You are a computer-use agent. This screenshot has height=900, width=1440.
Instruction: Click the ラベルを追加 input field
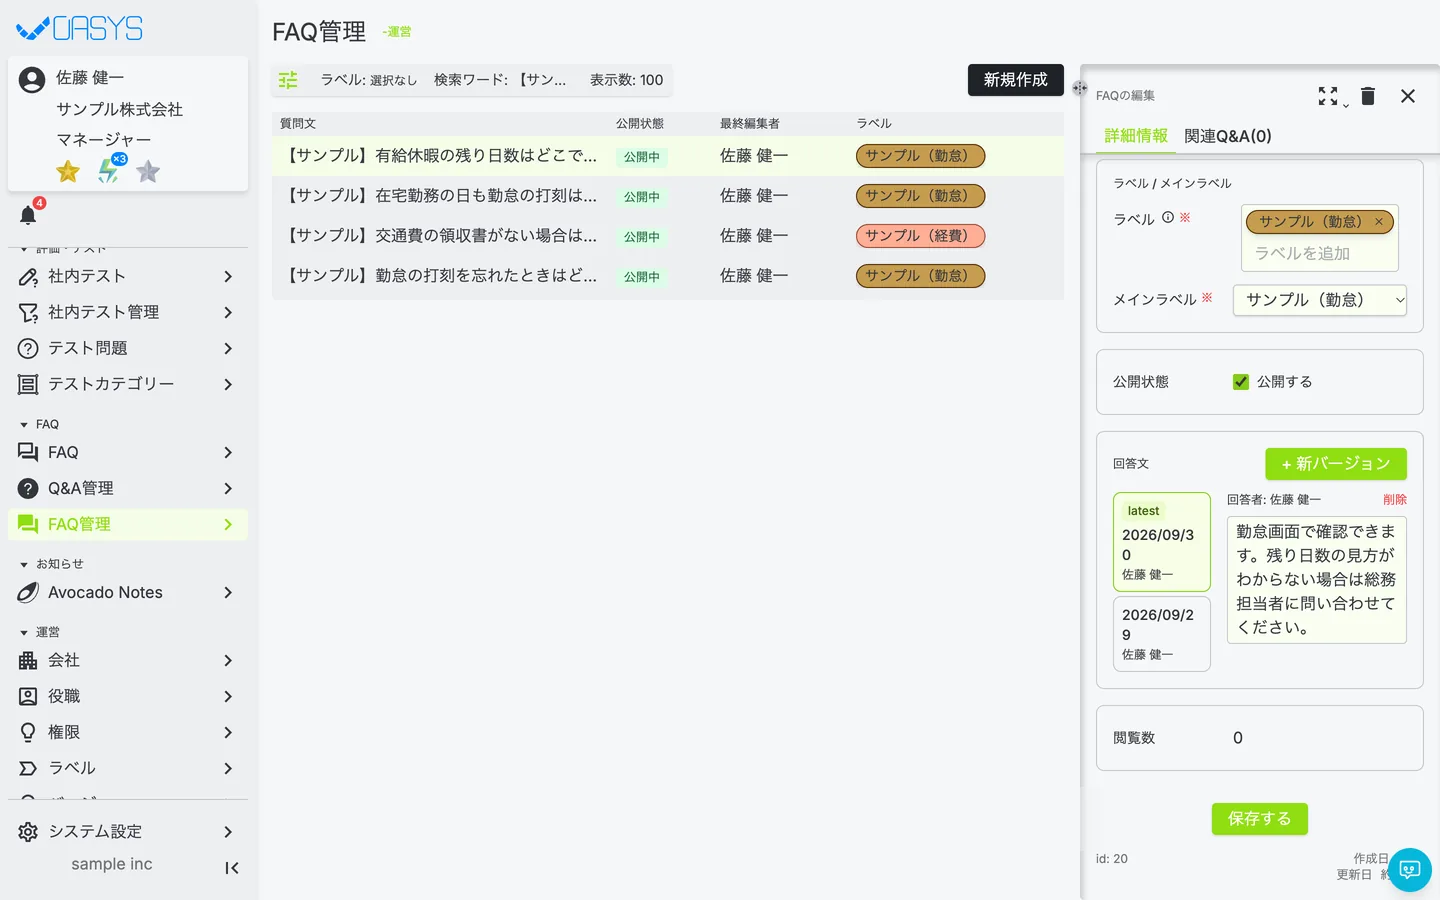click(1320, 254)
